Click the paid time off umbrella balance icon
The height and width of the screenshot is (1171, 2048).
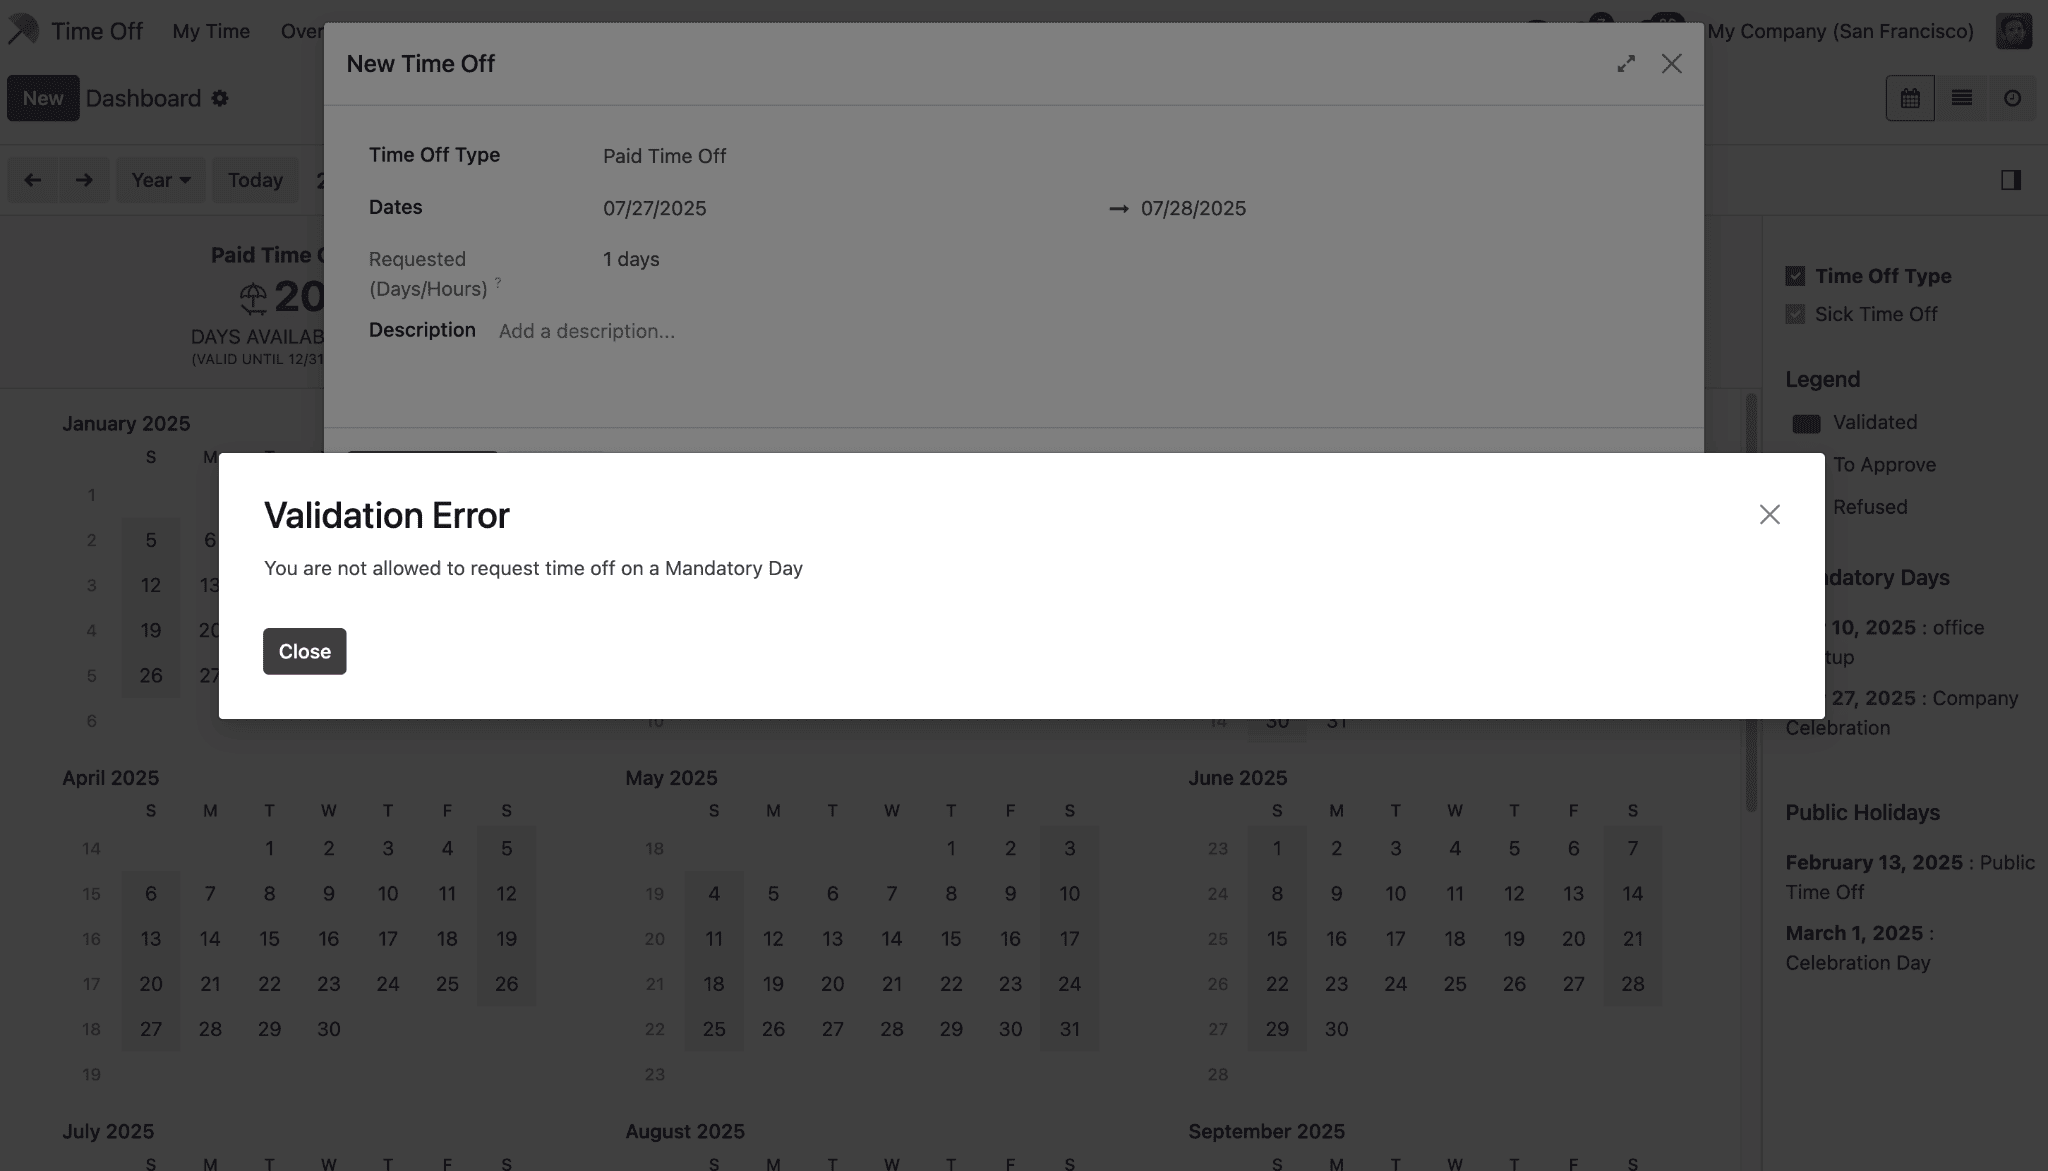[253, 297]
